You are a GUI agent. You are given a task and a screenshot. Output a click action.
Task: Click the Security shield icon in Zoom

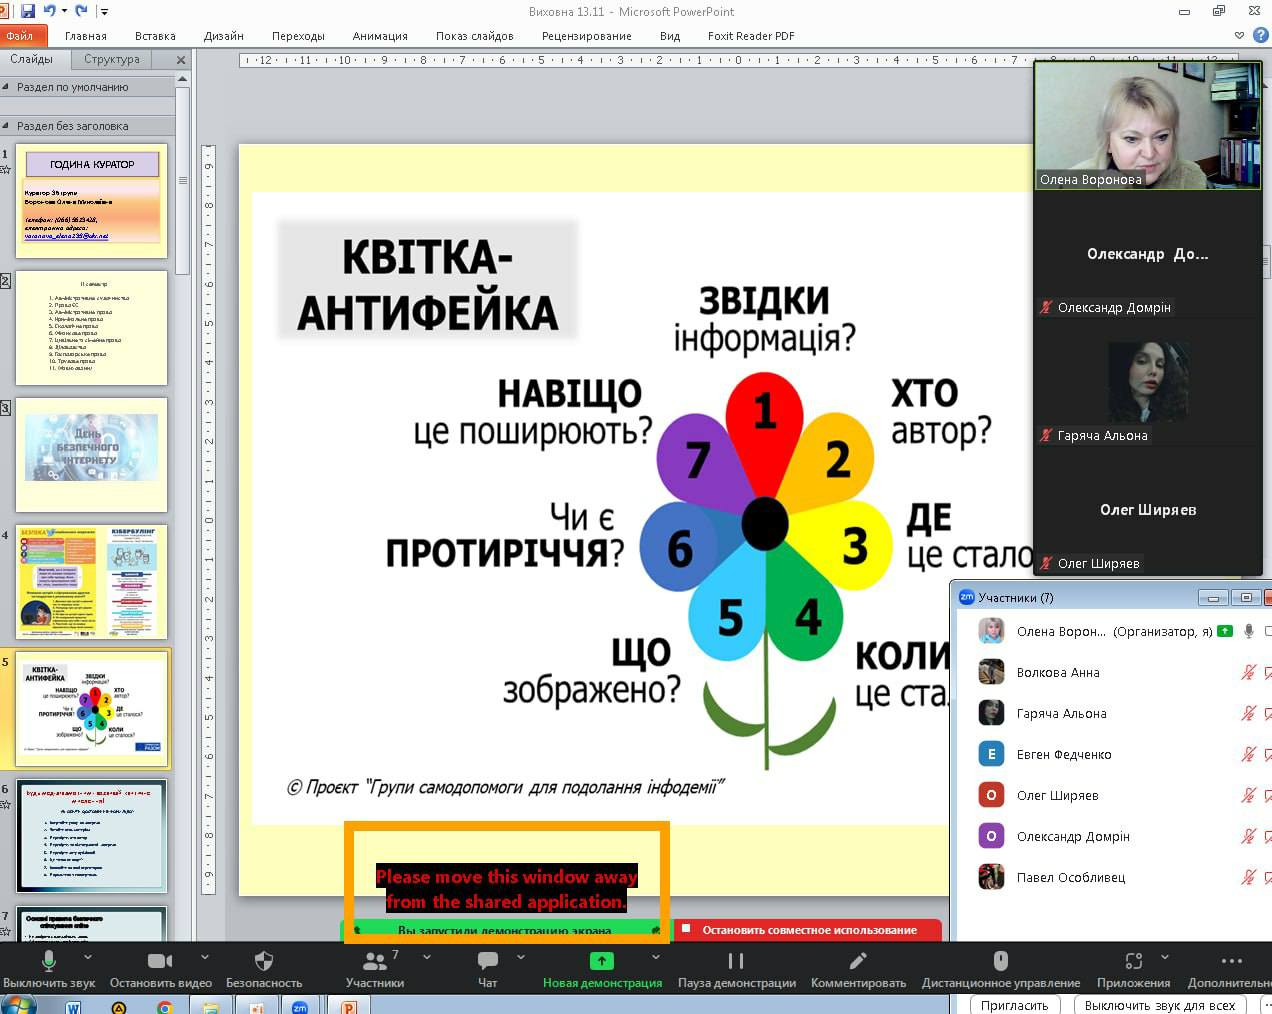tap(264, 961)
